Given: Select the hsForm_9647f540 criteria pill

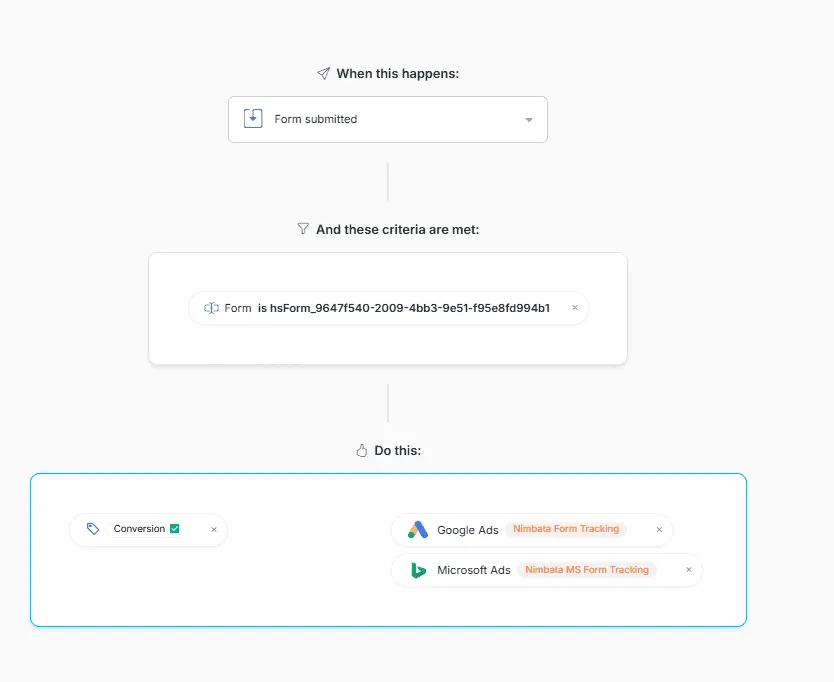Looking at the screenshot, I should (388, 308).
